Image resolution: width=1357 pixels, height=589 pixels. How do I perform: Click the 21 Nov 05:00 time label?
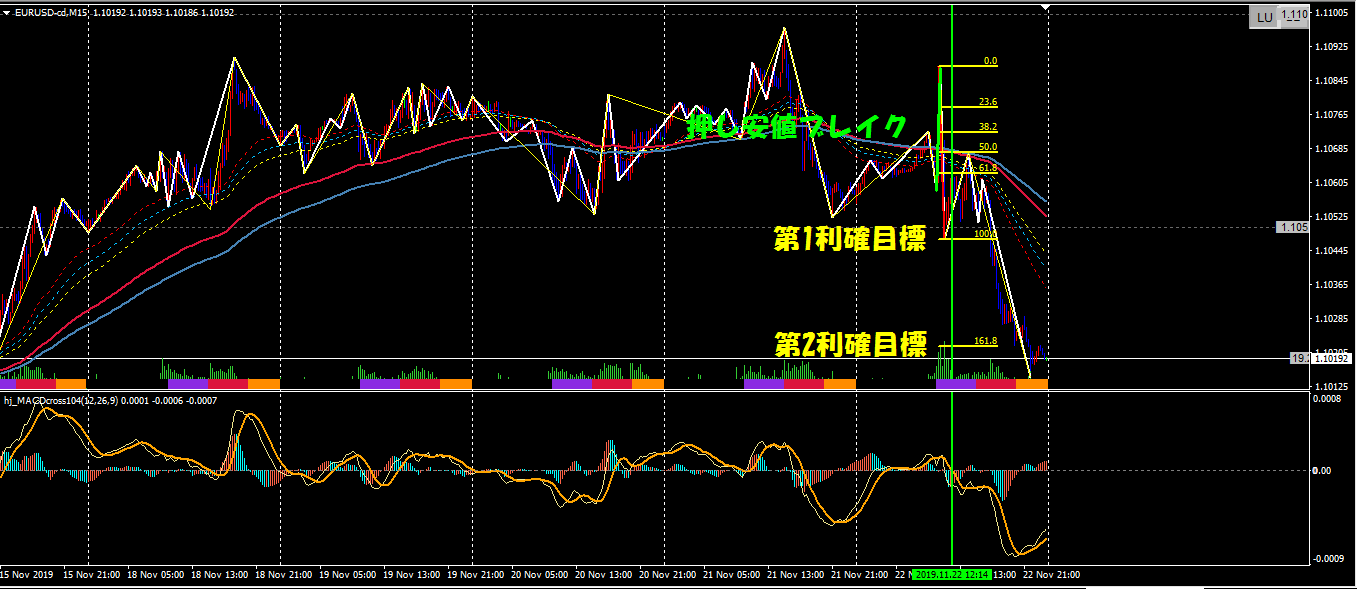click(732, 575)
